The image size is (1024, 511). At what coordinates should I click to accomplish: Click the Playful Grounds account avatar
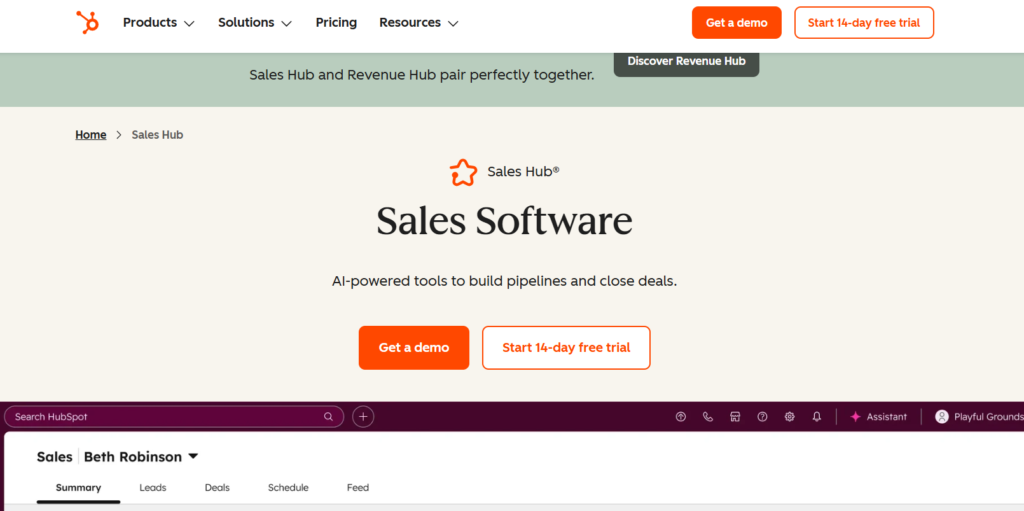(942, 417)
